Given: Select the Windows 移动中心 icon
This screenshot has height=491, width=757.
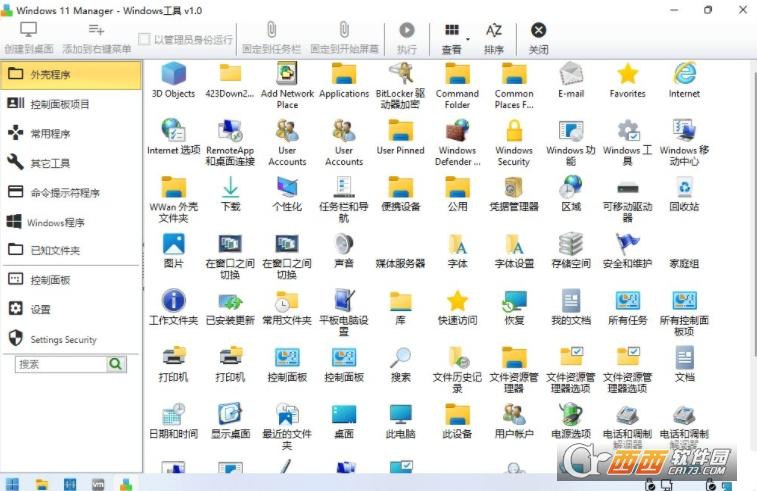Looking at the screenshot, I should pyautogui.click(x=685, y=142).
